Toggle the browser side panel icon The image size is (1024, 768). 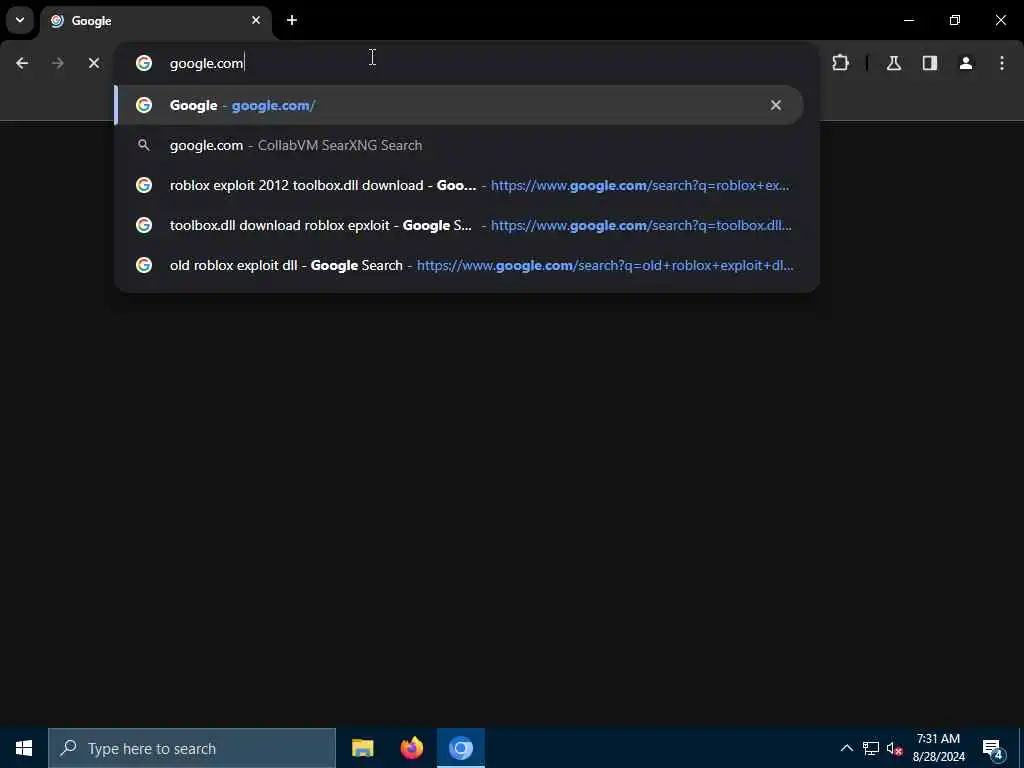[930, 63]
